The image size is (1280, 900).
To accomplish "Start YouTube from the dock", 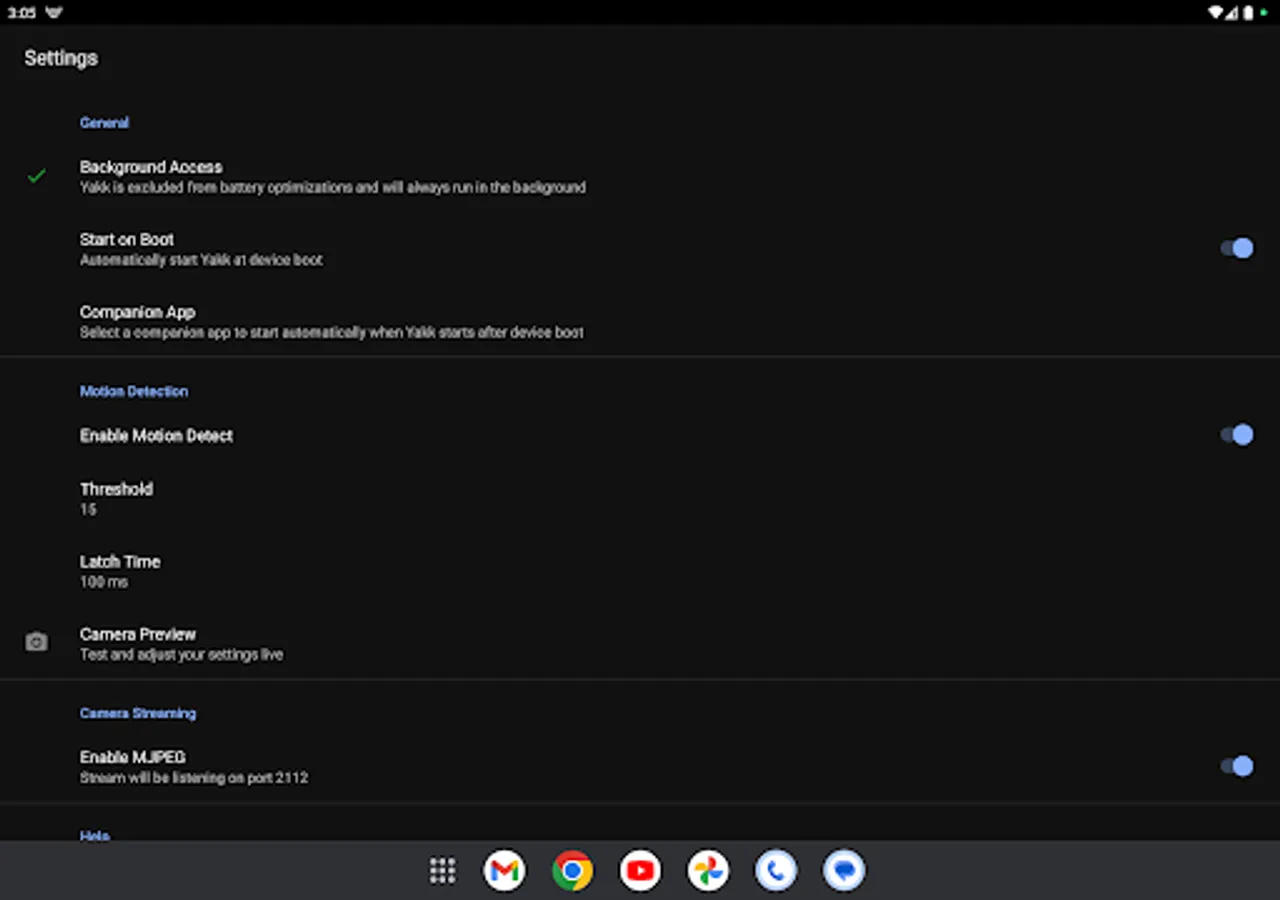I will (640, 870).
